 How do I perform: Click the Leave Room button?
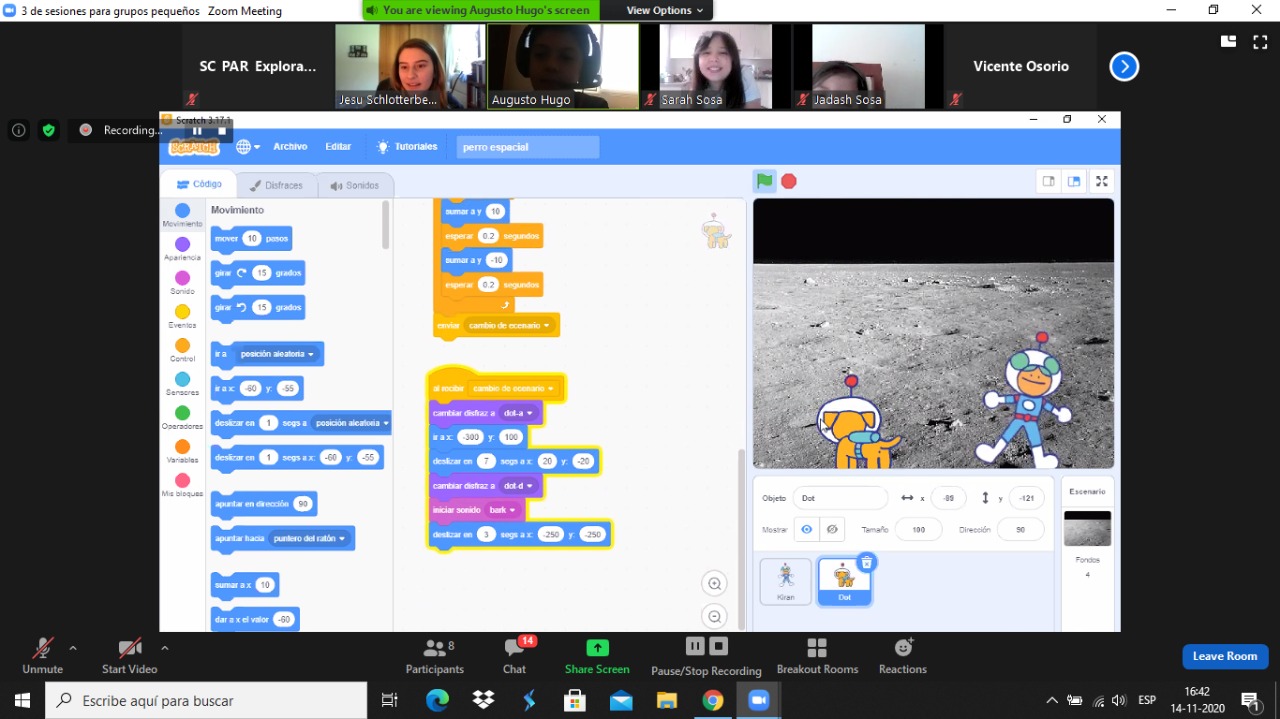(x=1224, y=656)
